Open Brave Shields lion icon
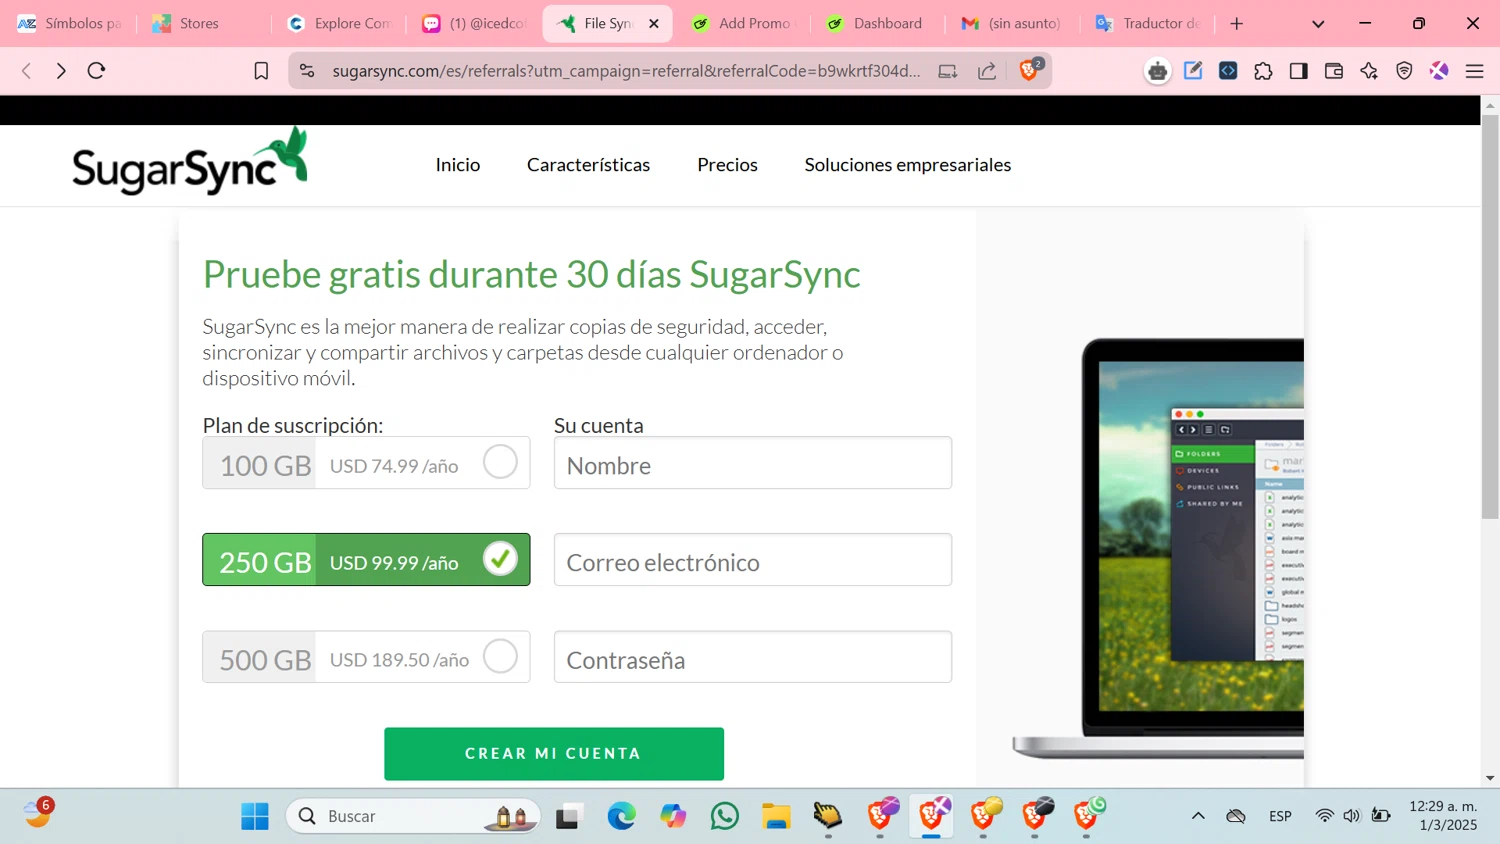The height and width of the screenshot is (844, 1500). click(x=1029, y=70)
